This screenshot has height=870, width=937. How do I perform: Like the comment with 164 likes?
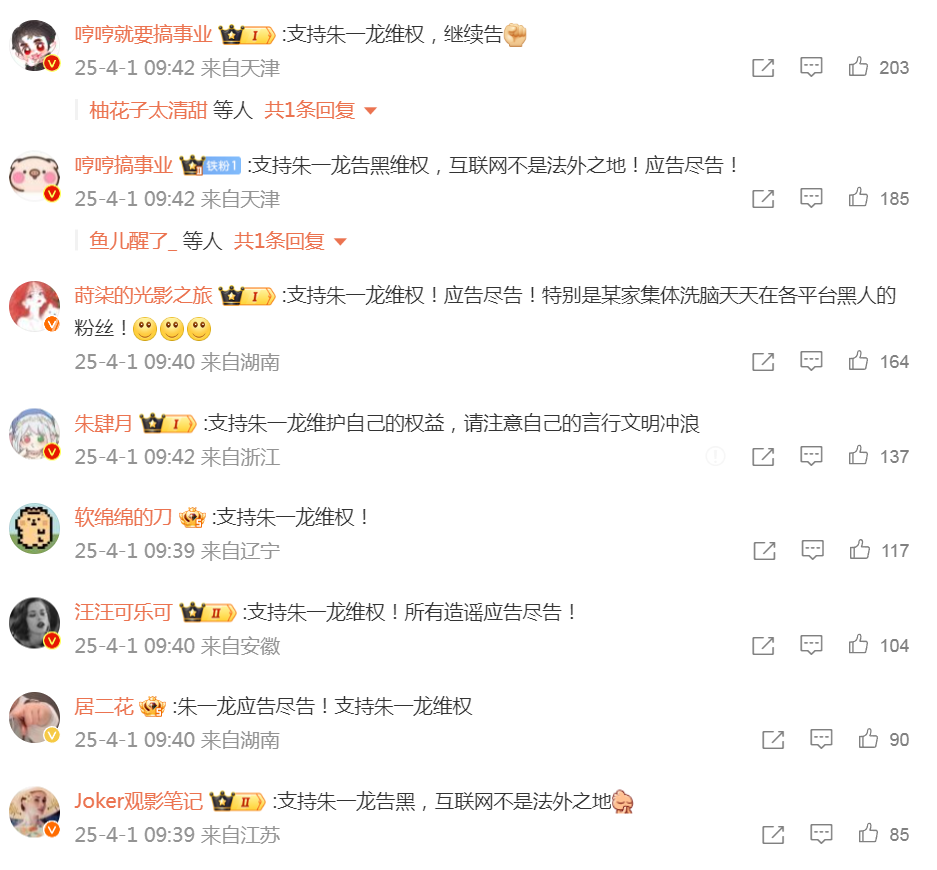tap(858, 360)
